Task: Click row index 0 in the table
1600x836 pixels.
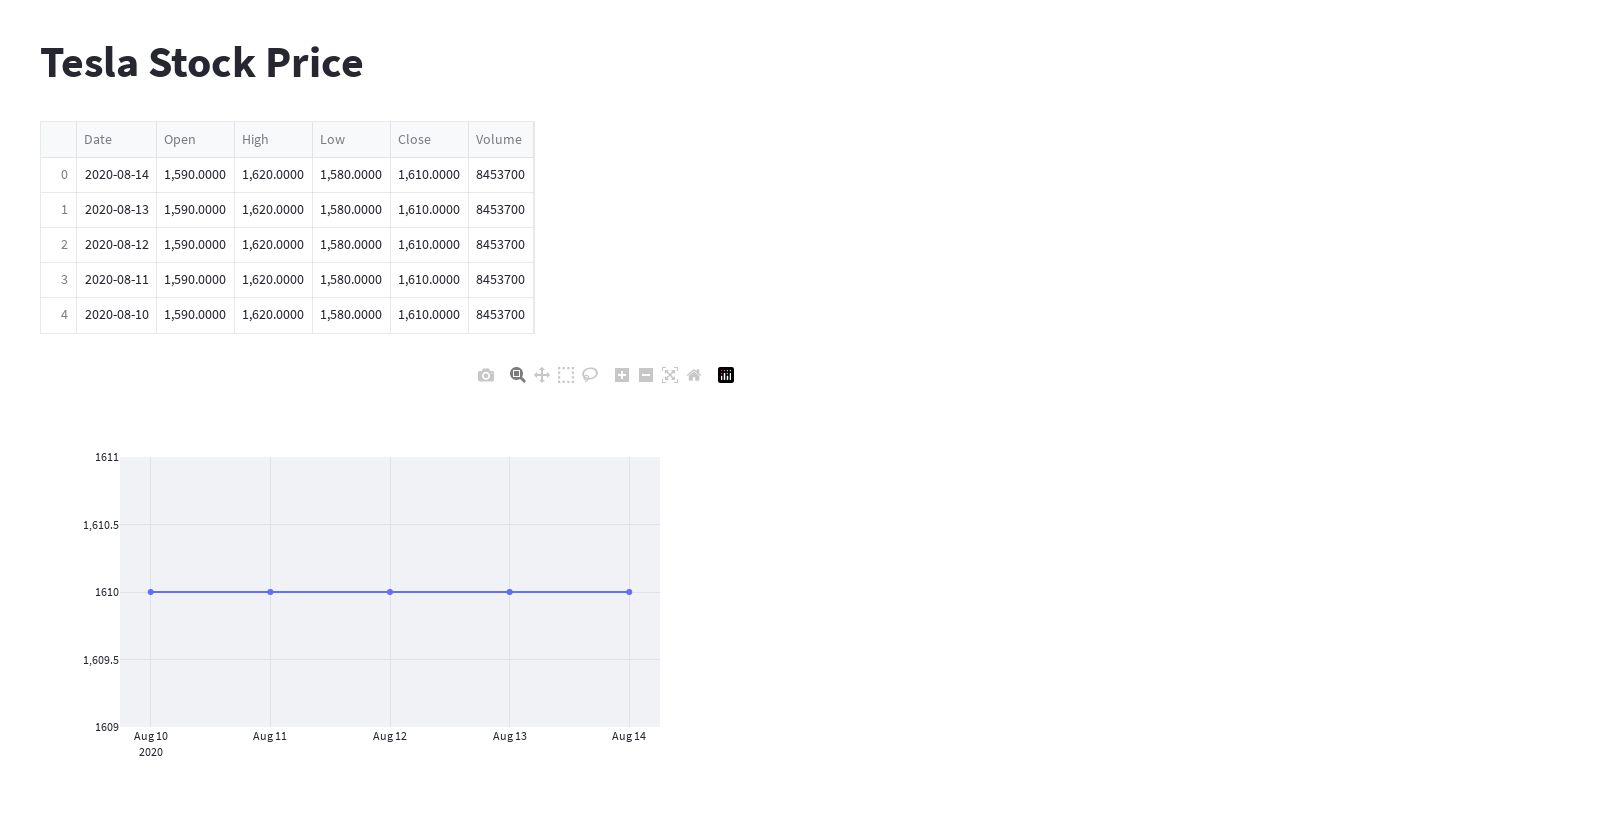Action: (59, 175)
